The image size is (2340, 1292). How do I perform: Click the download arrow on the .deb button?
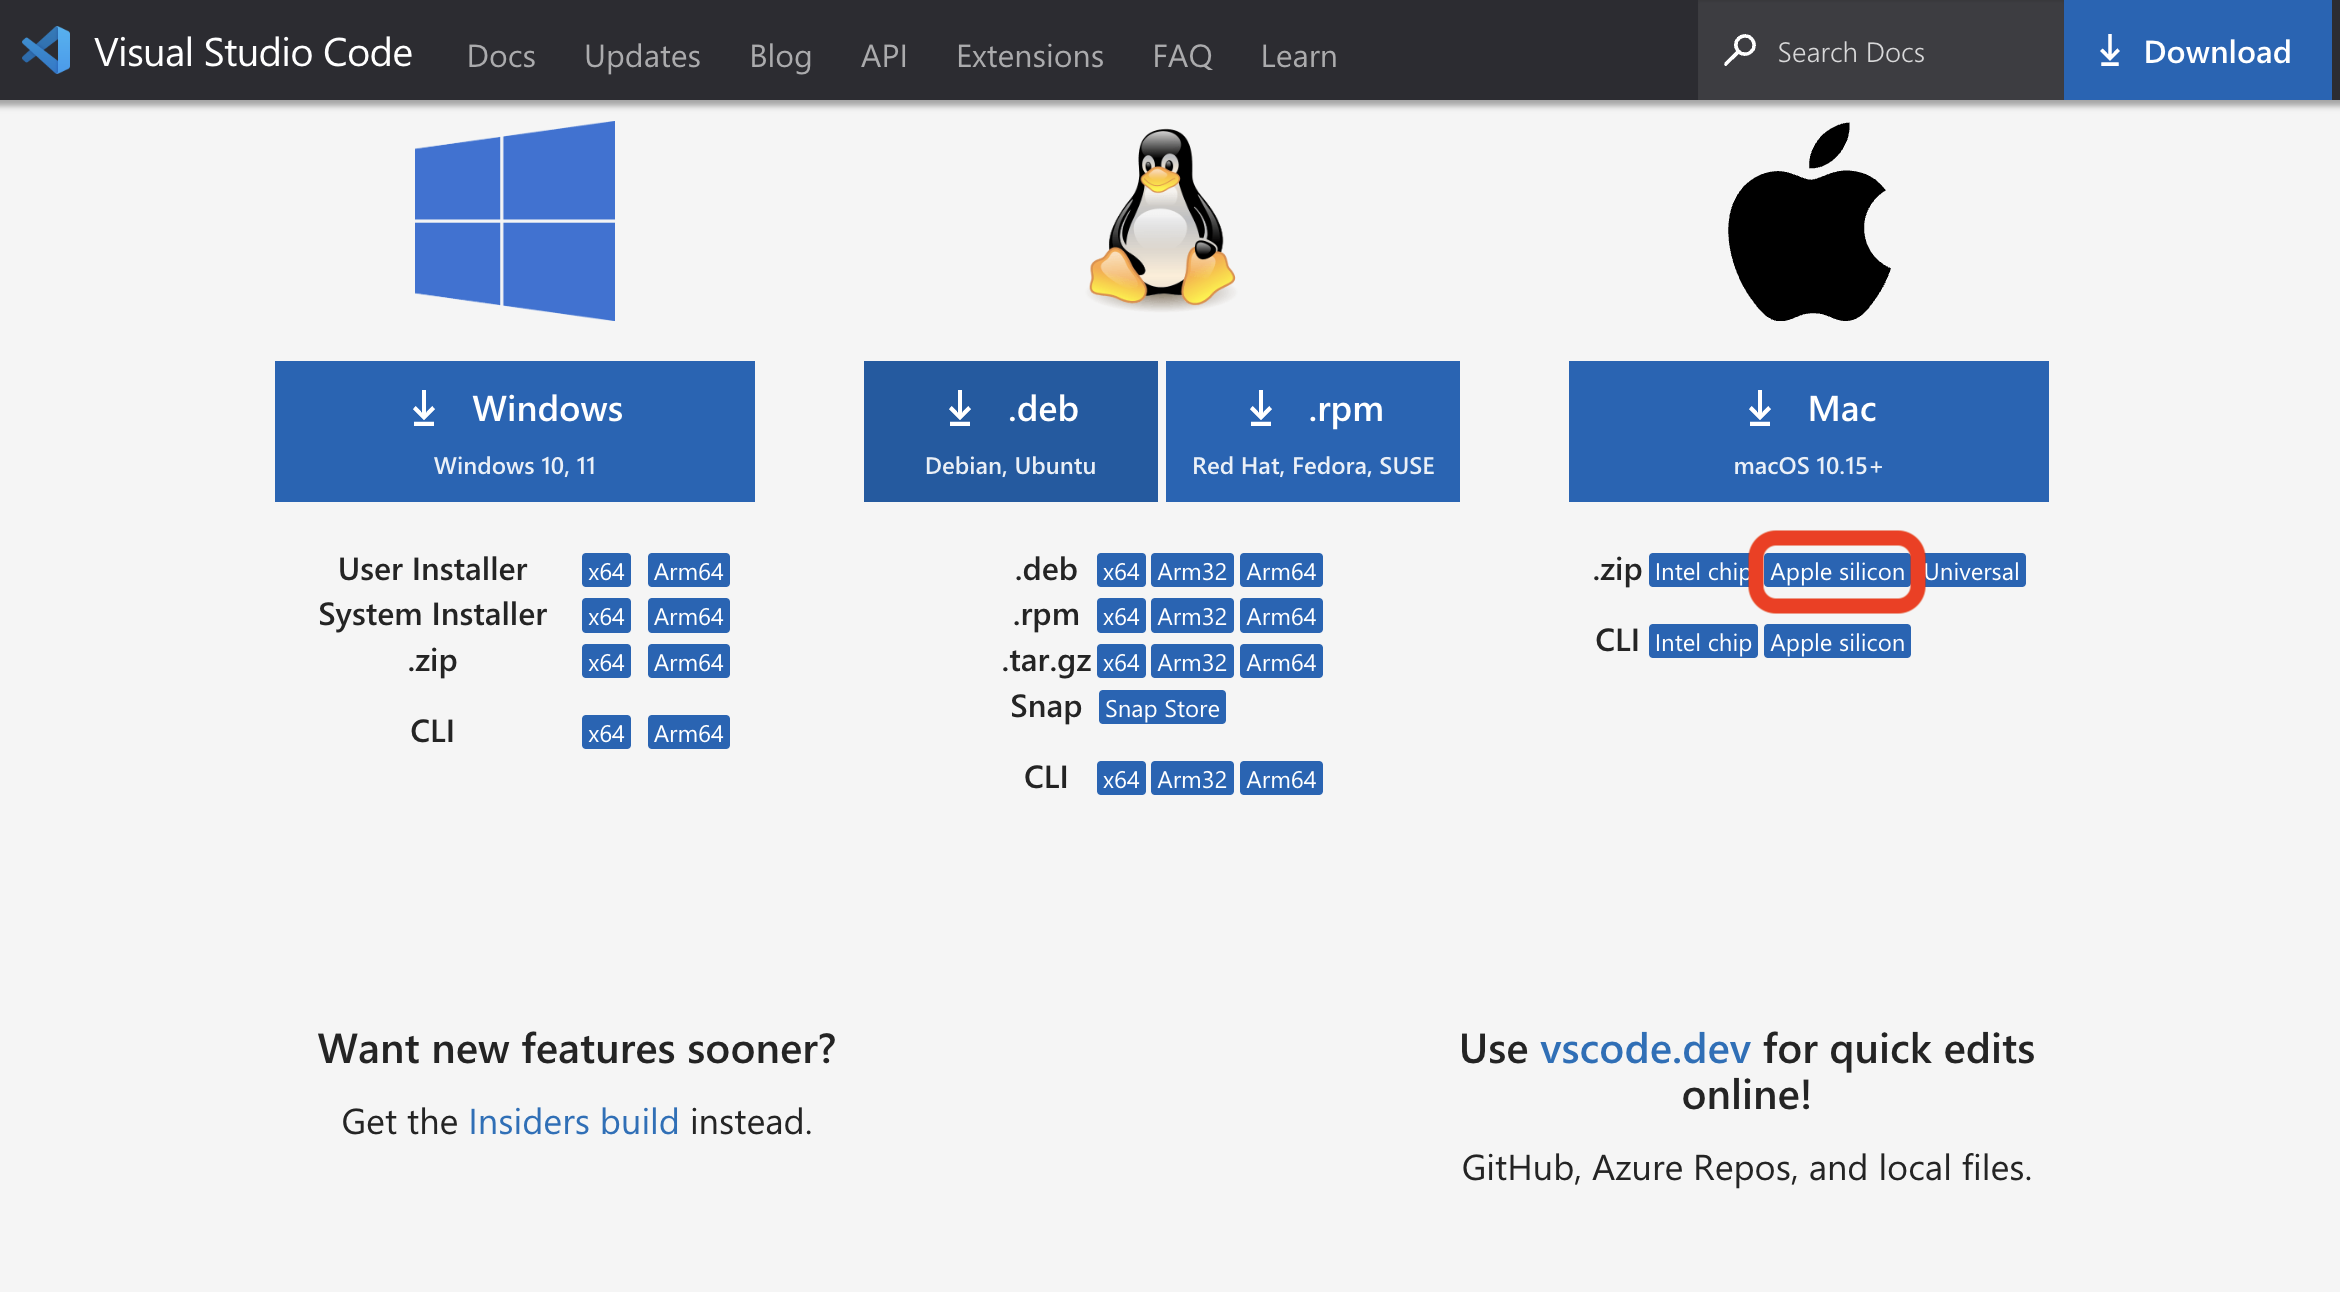tap(959, 408)
